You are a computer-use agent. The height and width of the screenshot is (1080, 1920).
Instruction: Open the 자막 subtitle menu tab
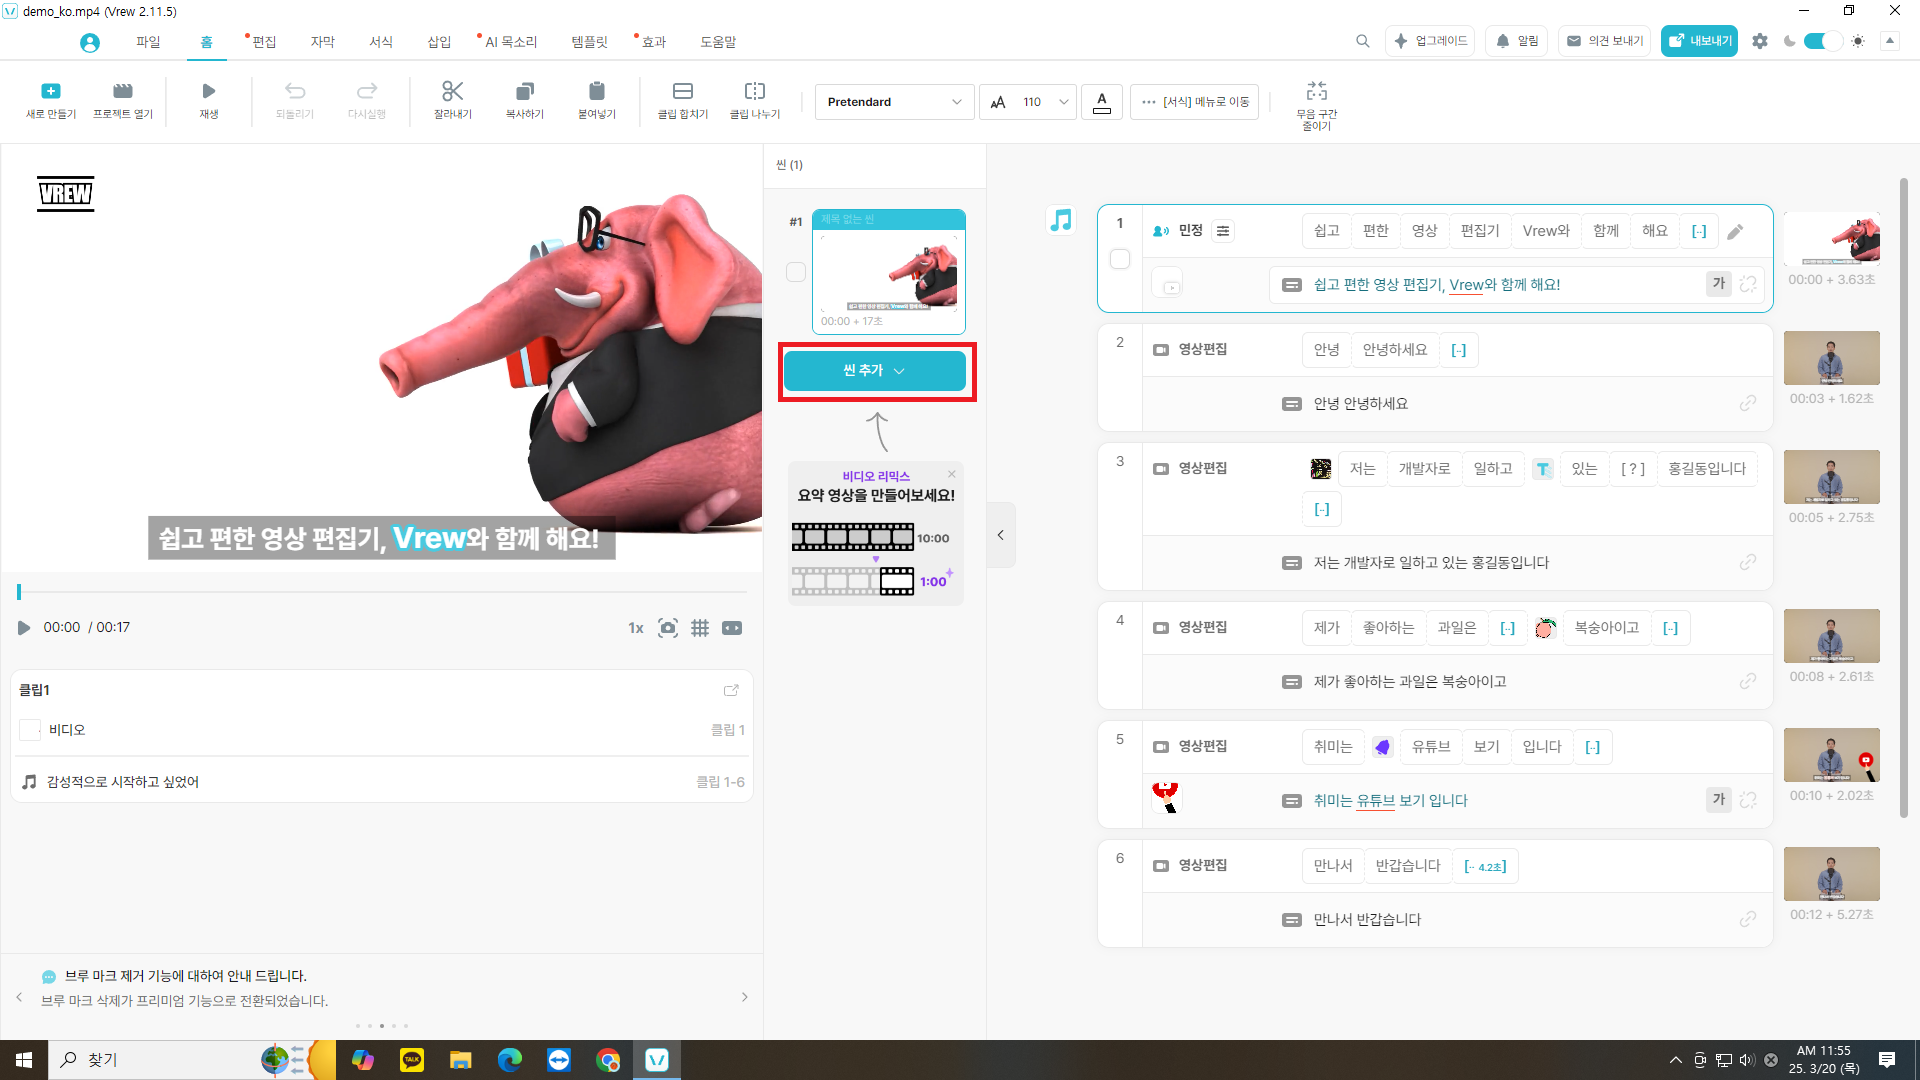point(322,42)
